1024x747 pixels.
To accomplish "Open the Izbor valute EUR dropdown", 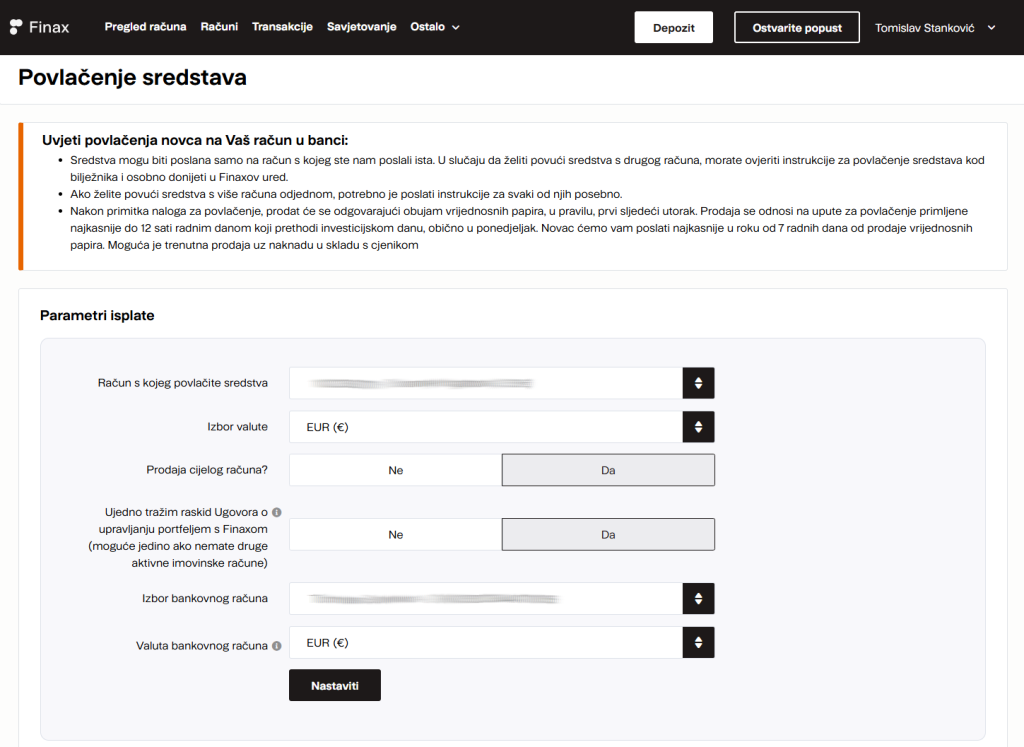I will pos(485,427).
